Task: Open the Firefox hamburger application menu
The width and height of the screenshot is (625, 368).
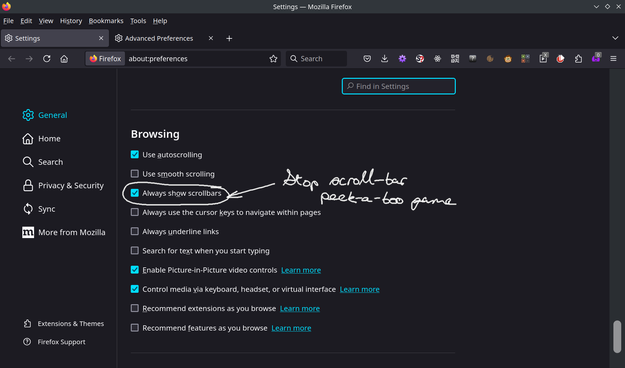Action: click(613, 59)
